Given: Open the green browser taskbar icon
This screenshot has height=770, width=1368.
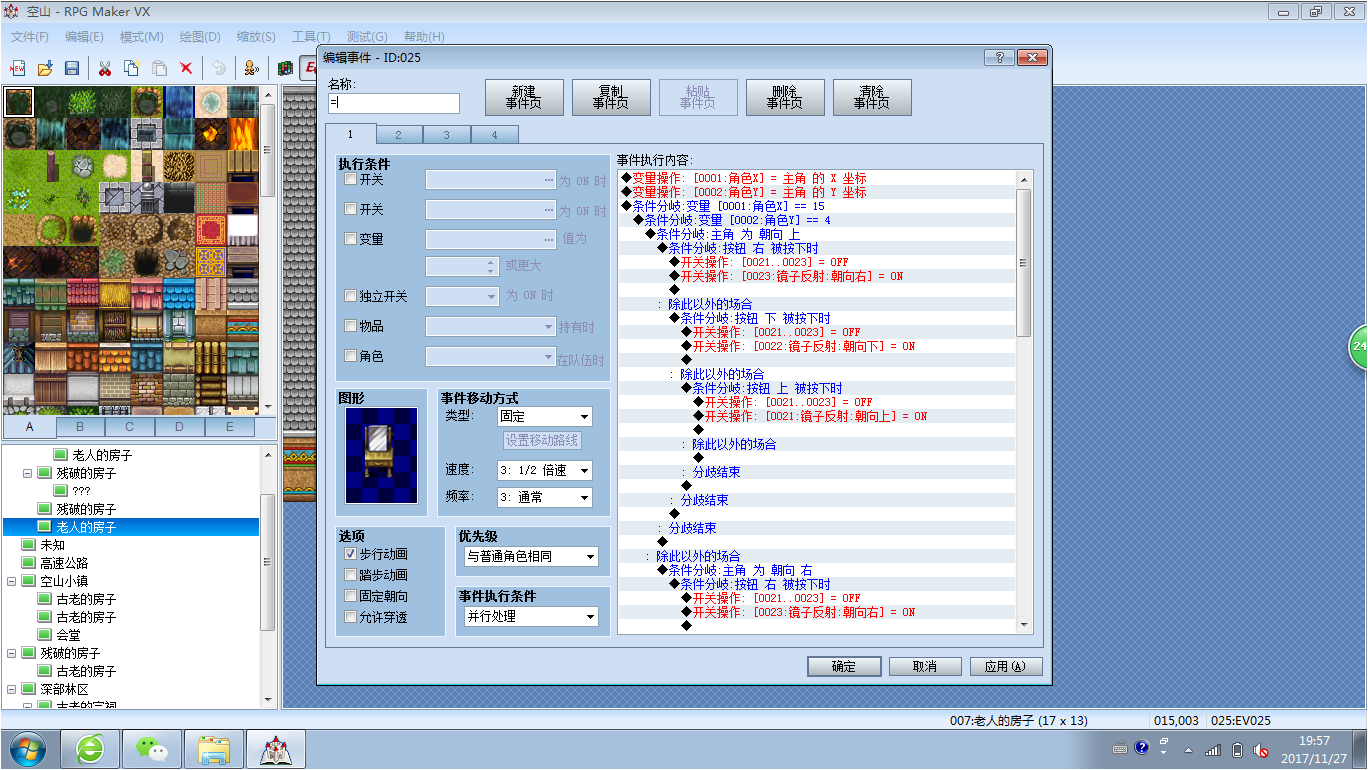Looking at the screenshot, I should [90, 748].
